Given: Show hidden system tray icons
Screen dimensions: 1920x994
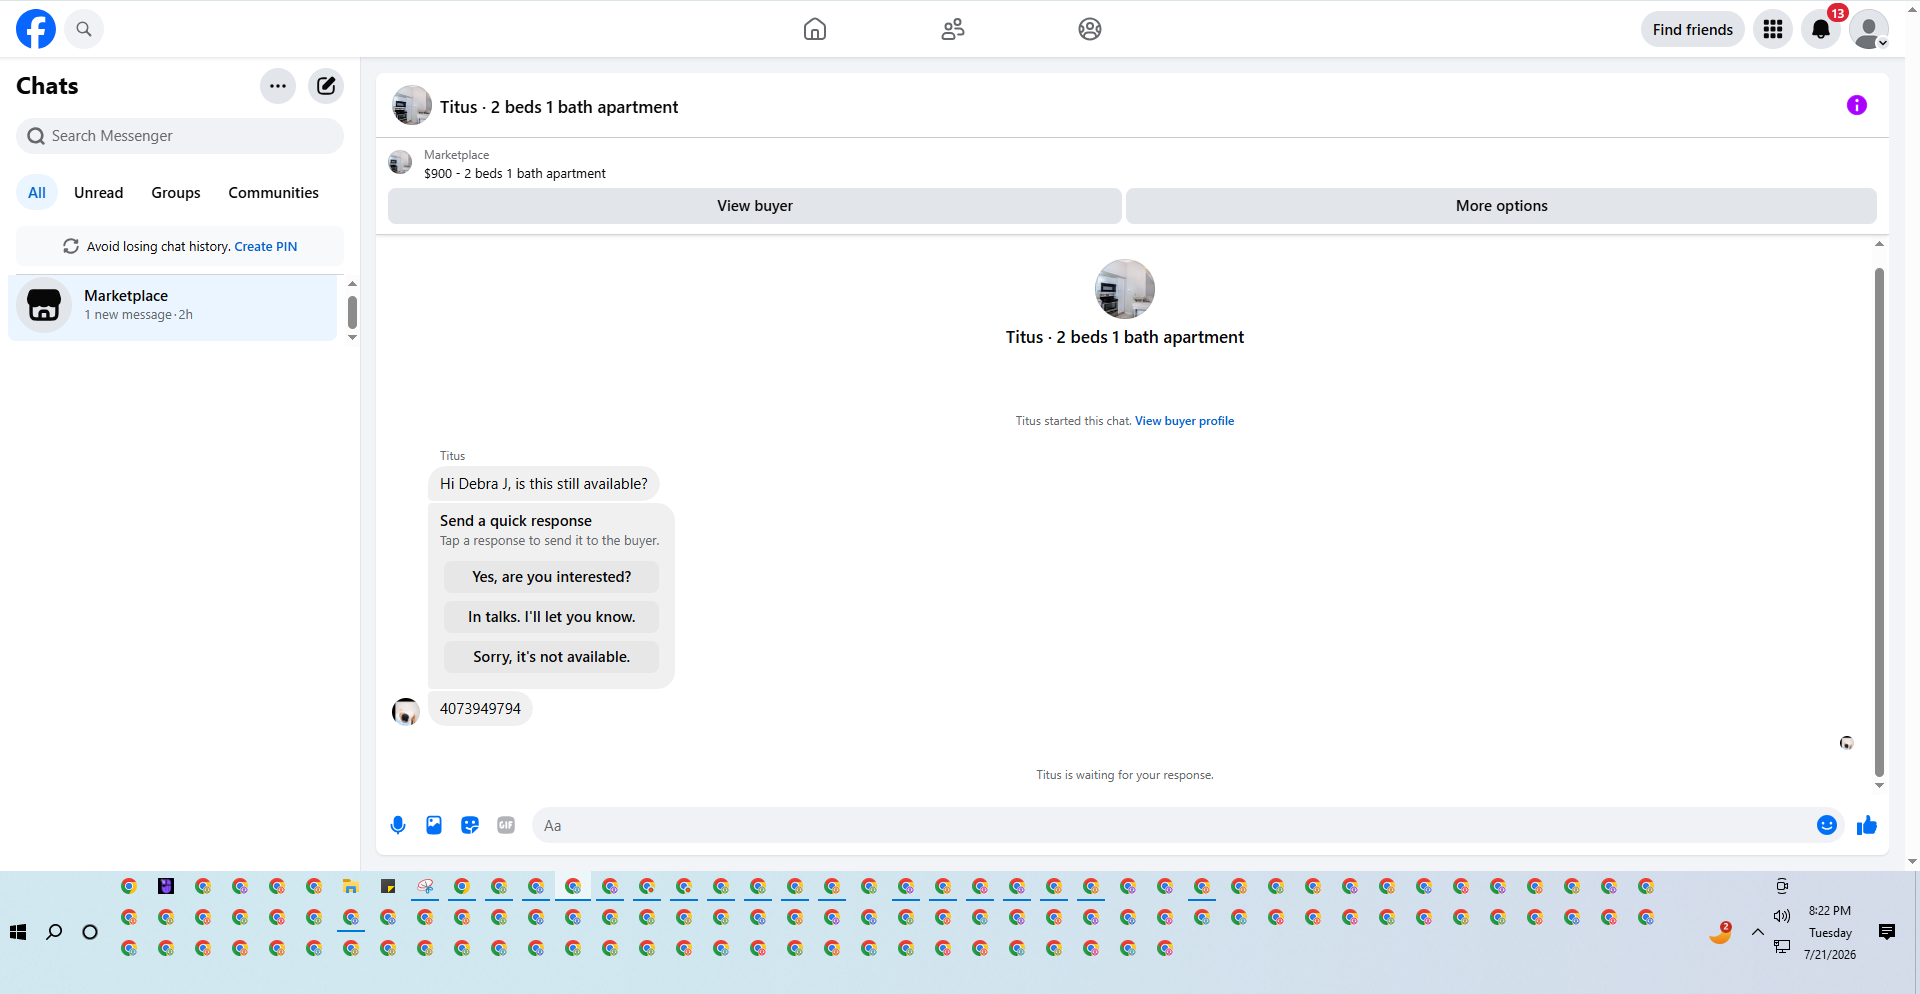Looking at the screenshot, I should click(1757, 932).
